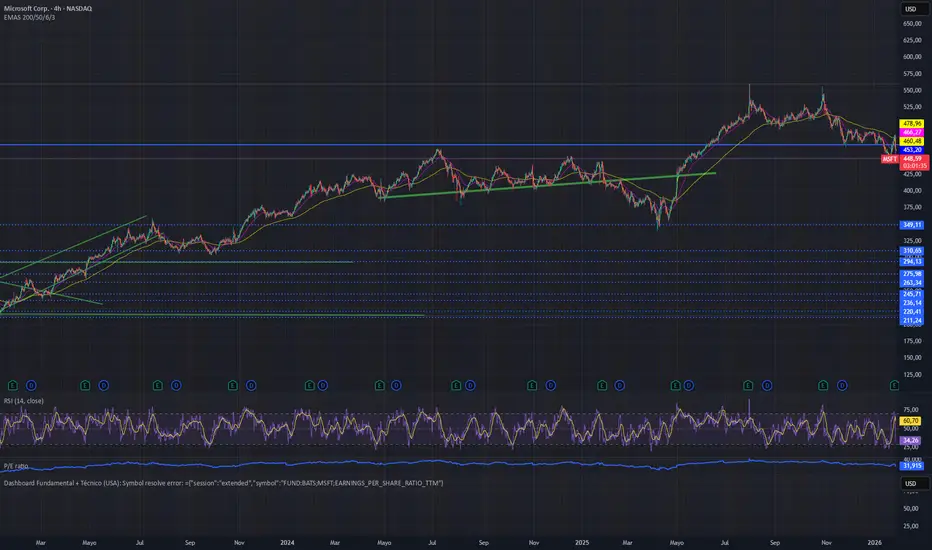Open the earnings E marker just before Mayo 2023
The width and height of the screenshot is (932, 550).
point(85,385)
